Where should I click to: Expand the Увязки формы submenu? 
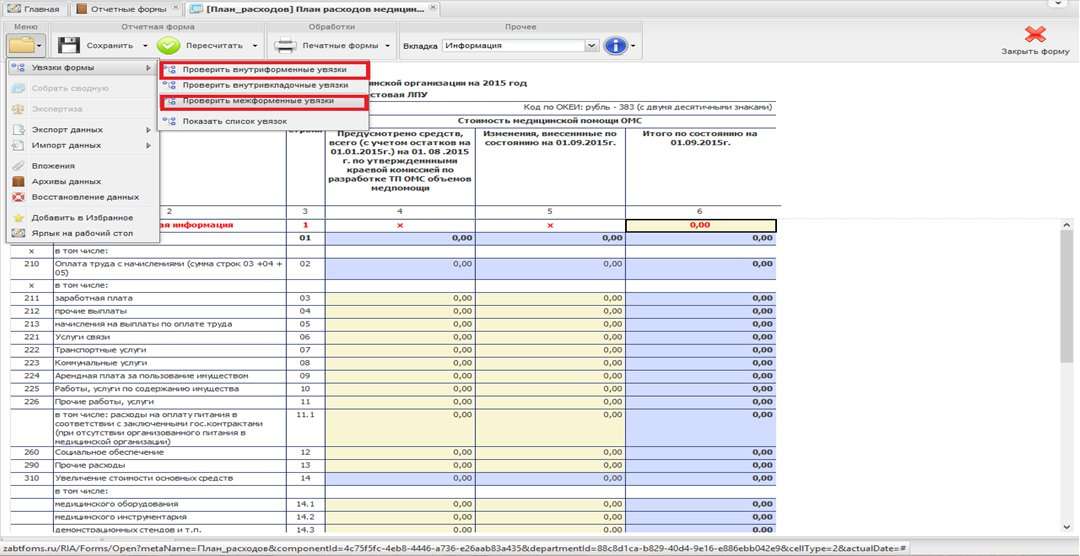coord(83,68)
